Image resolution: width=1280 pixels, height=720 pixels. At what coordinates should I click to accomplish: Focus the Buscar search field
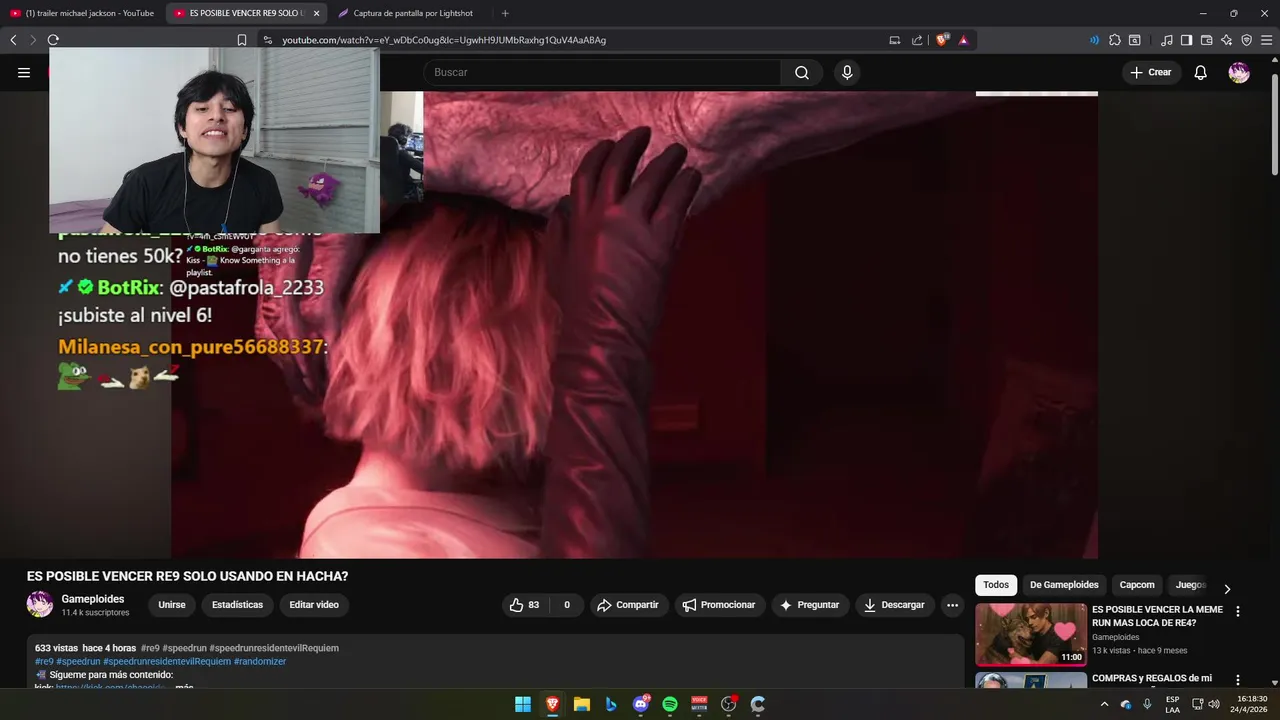tap(602, 72)
